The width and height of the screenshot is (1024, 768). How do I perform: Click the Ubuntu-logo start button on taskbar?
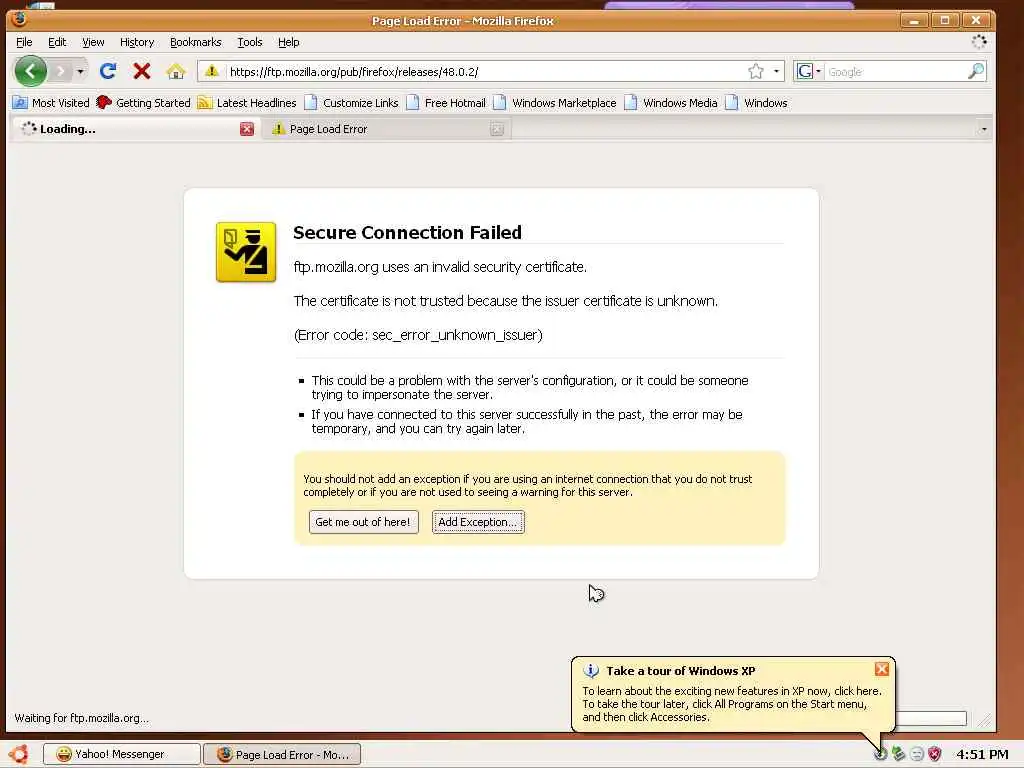point(19,754)
